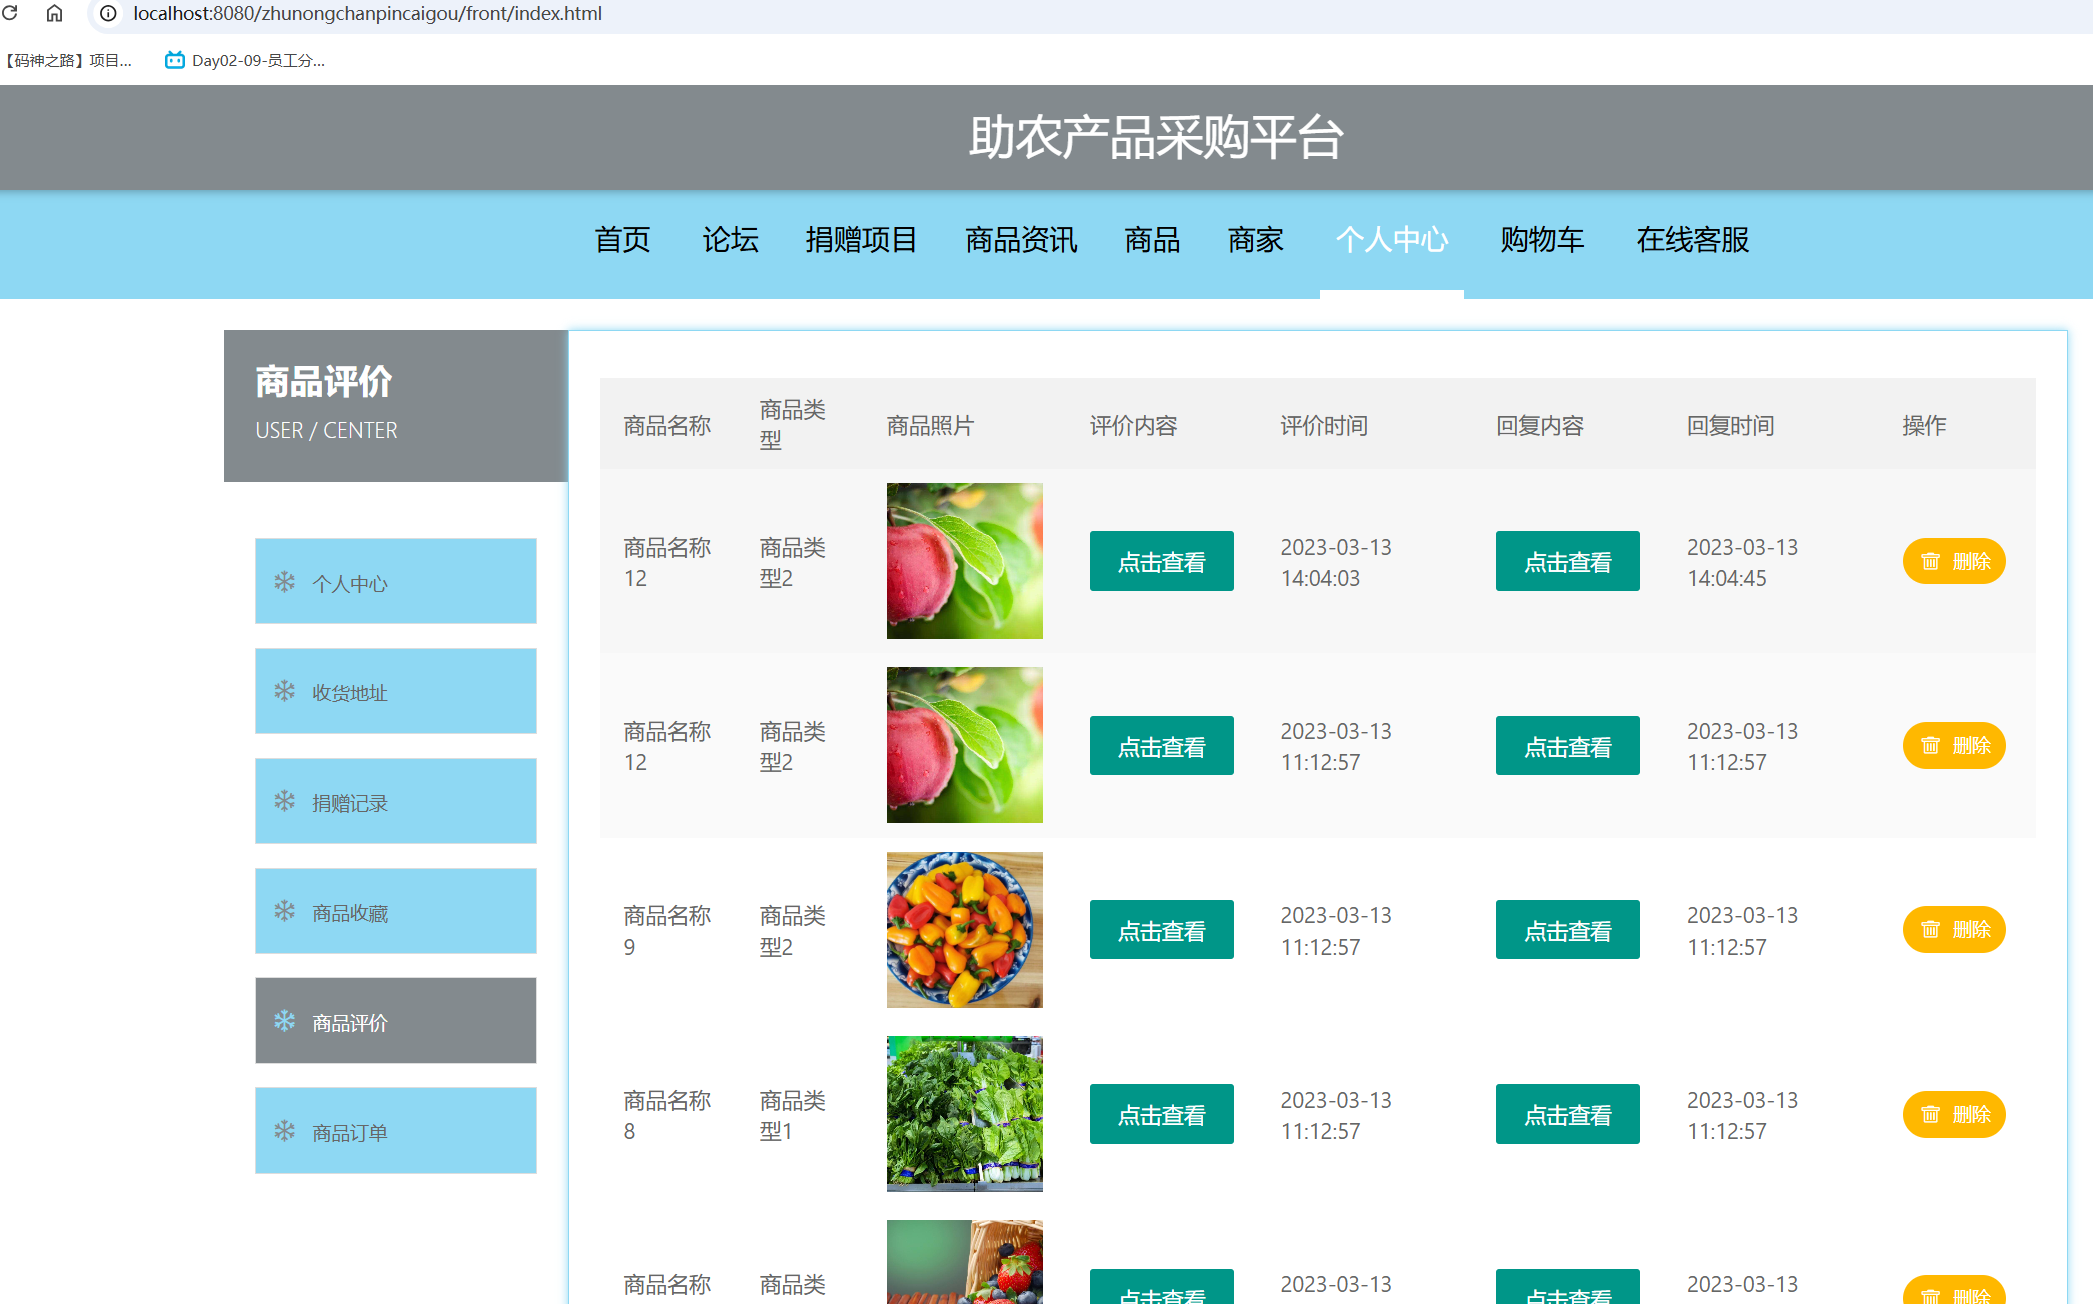
Task: Click the 助农产品采购平台 site title
Action: tap(1156, 137)
